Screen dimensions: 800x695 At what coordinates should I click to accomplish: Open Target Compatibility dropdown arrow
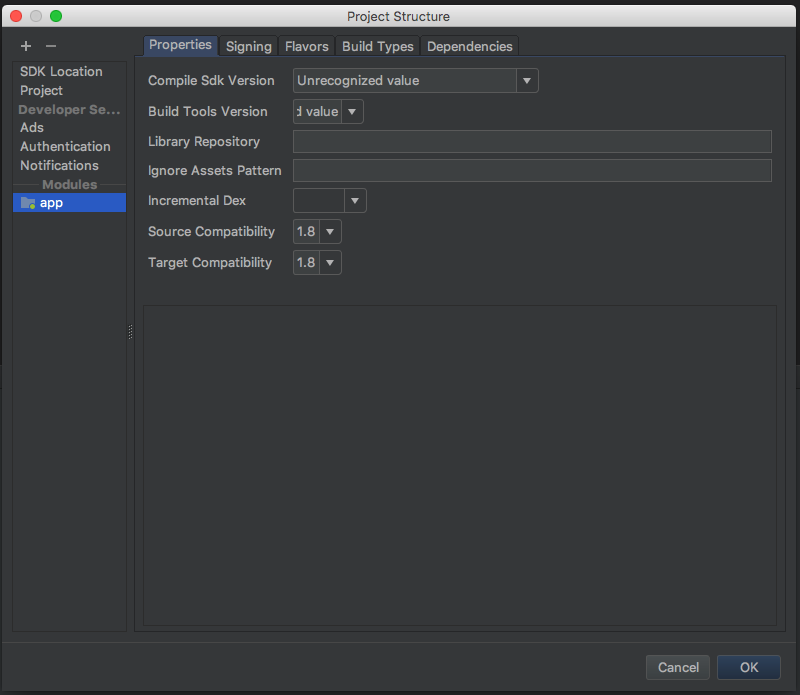[x=330, y=263]
